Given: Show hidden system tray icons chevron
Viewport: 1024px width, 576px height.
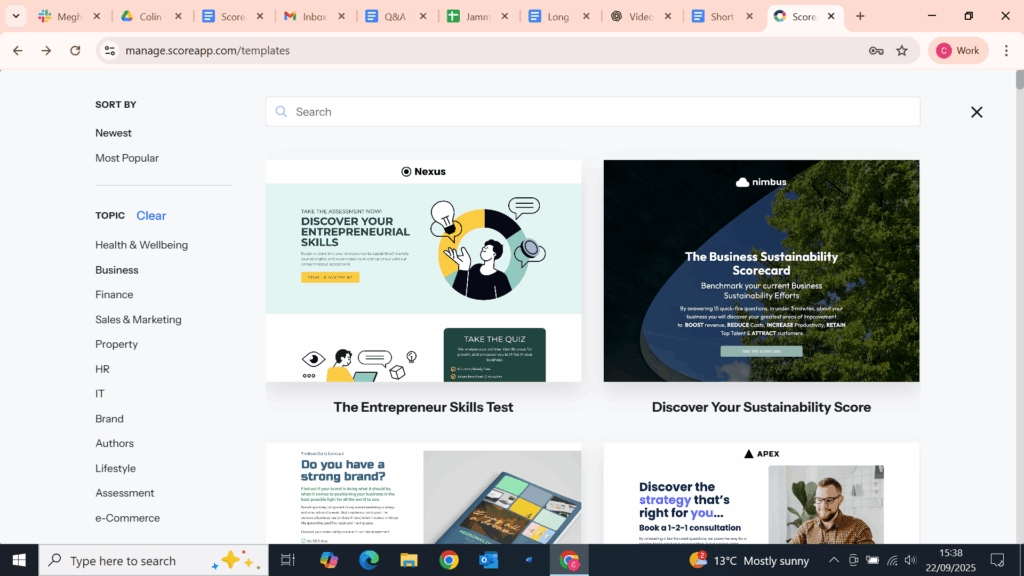Looking at the screenshot, I should pos(833,560).
